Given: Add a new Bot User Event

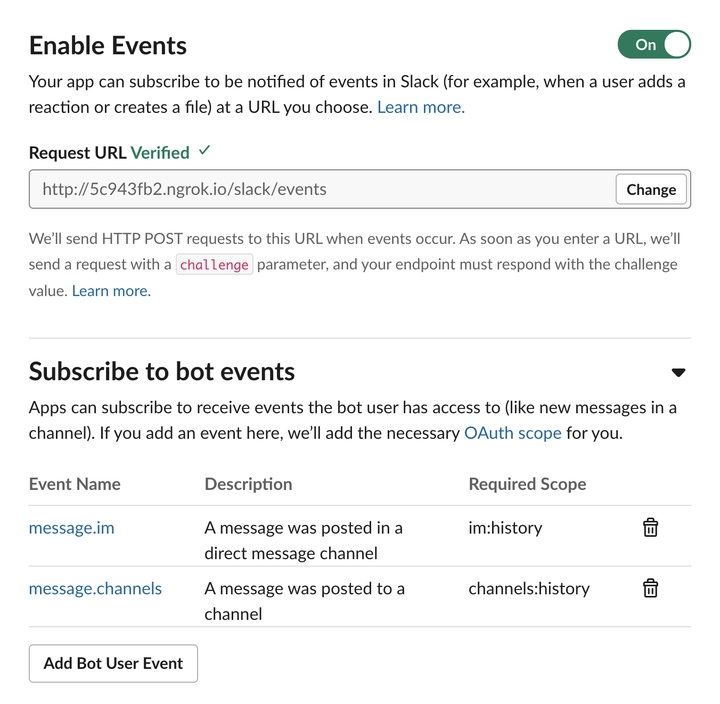Looking at the screenshot, I should click(x=113, y=663).
